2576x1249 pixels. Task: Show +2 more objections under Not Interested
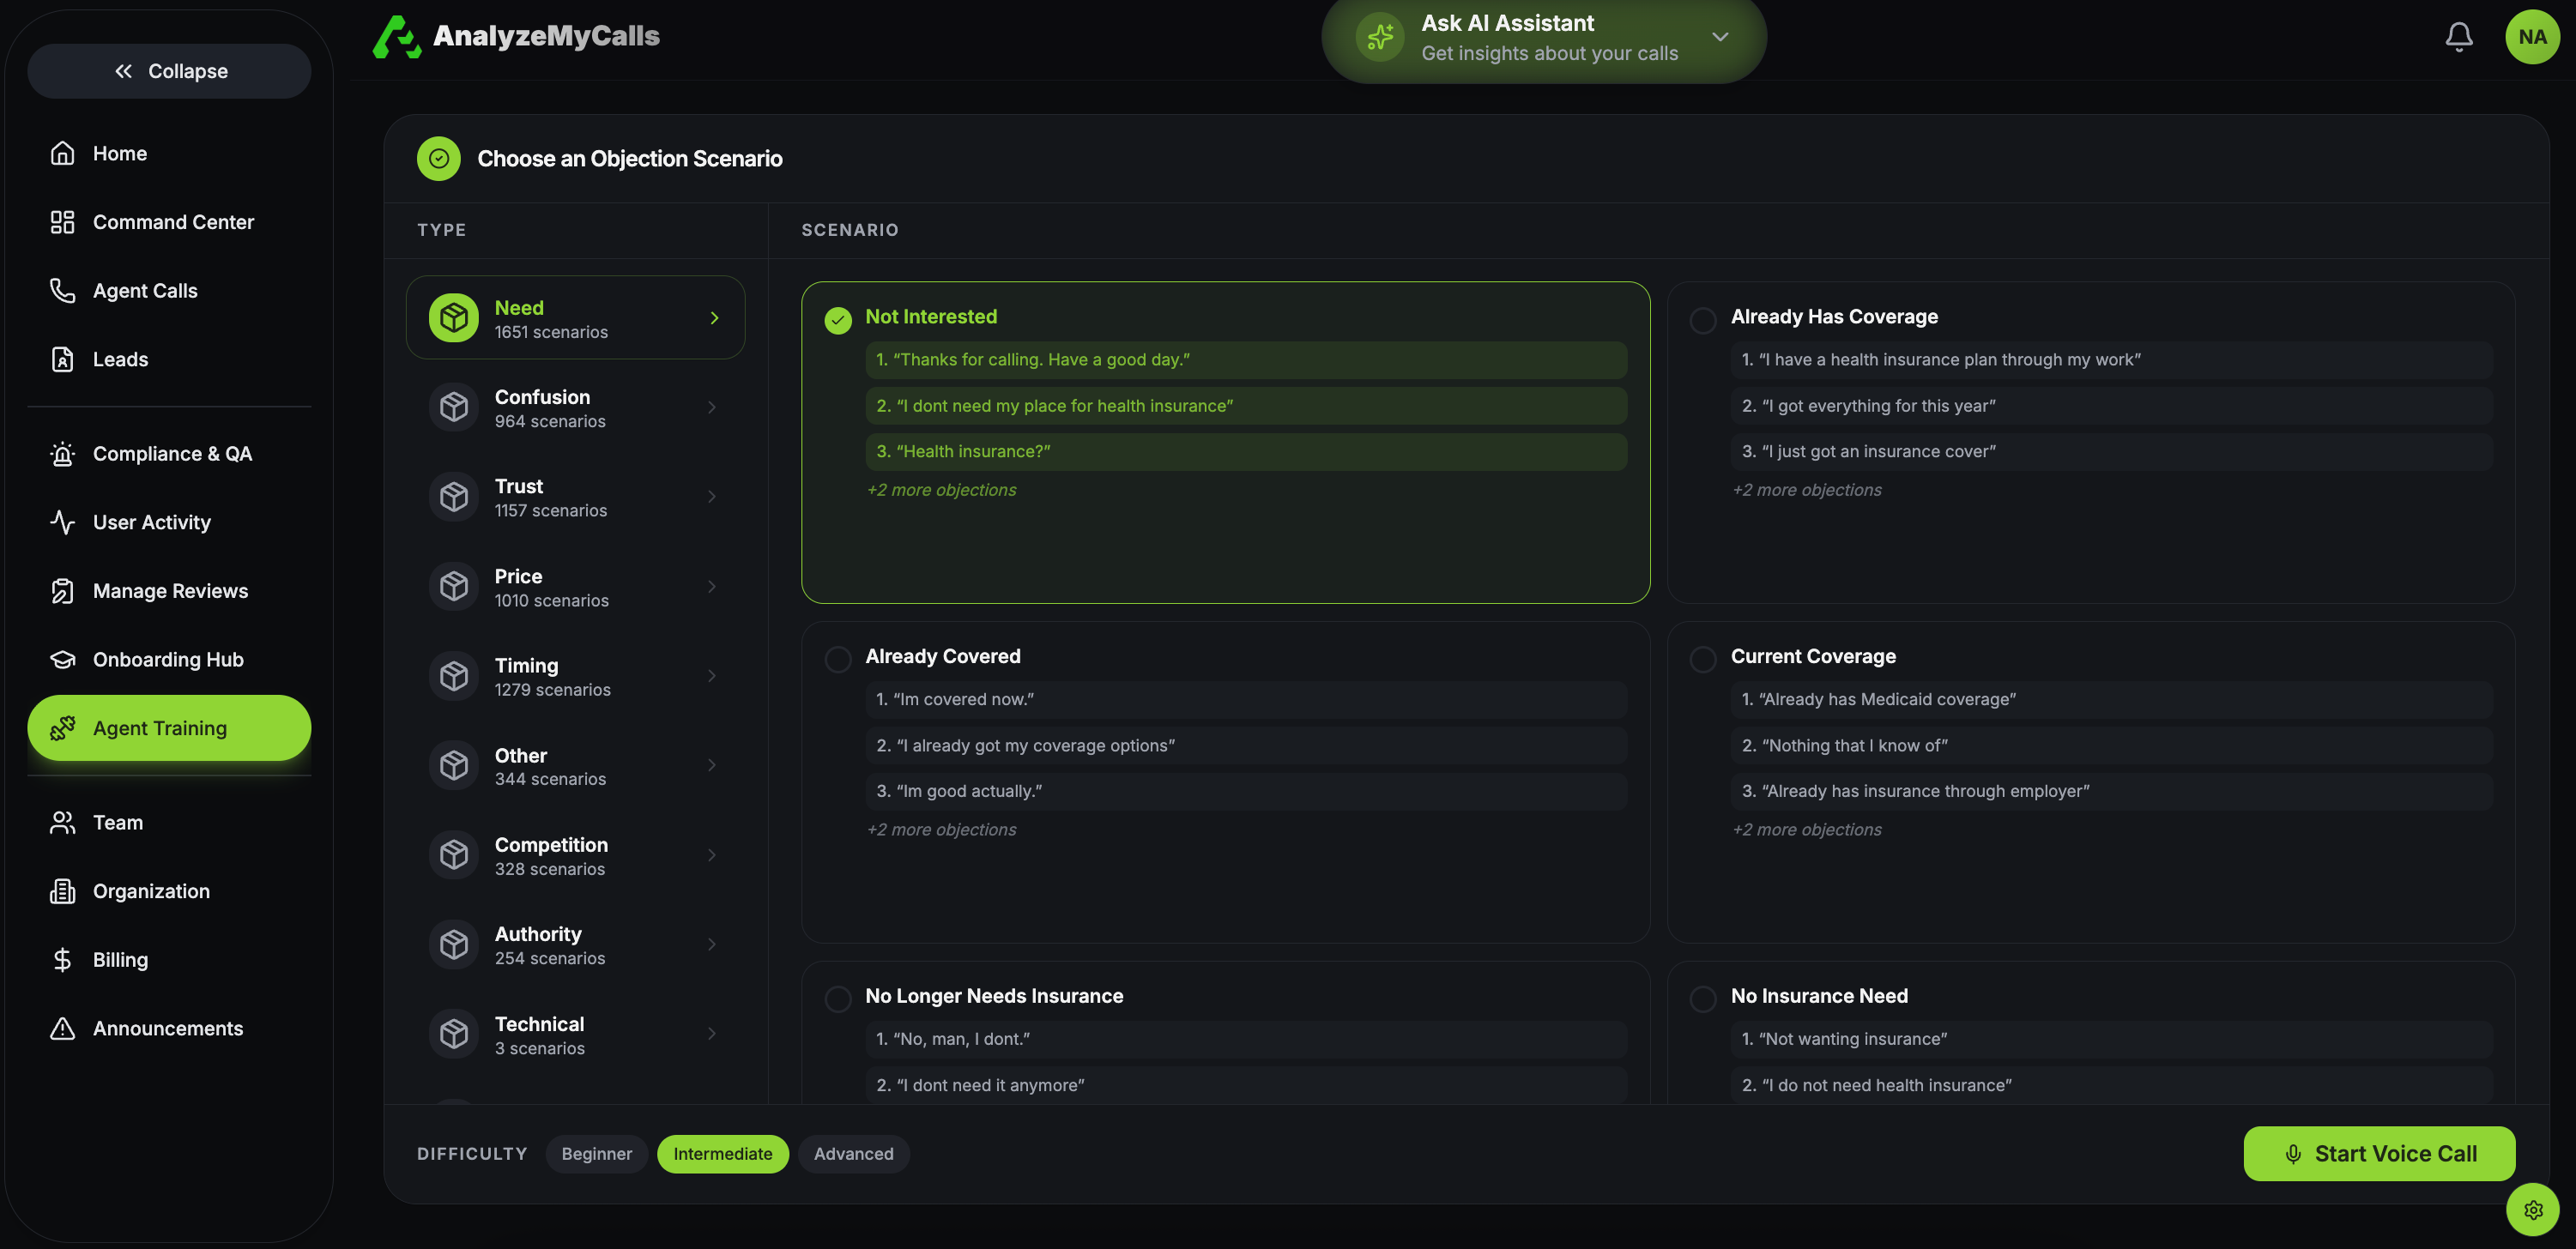(941, 490)
